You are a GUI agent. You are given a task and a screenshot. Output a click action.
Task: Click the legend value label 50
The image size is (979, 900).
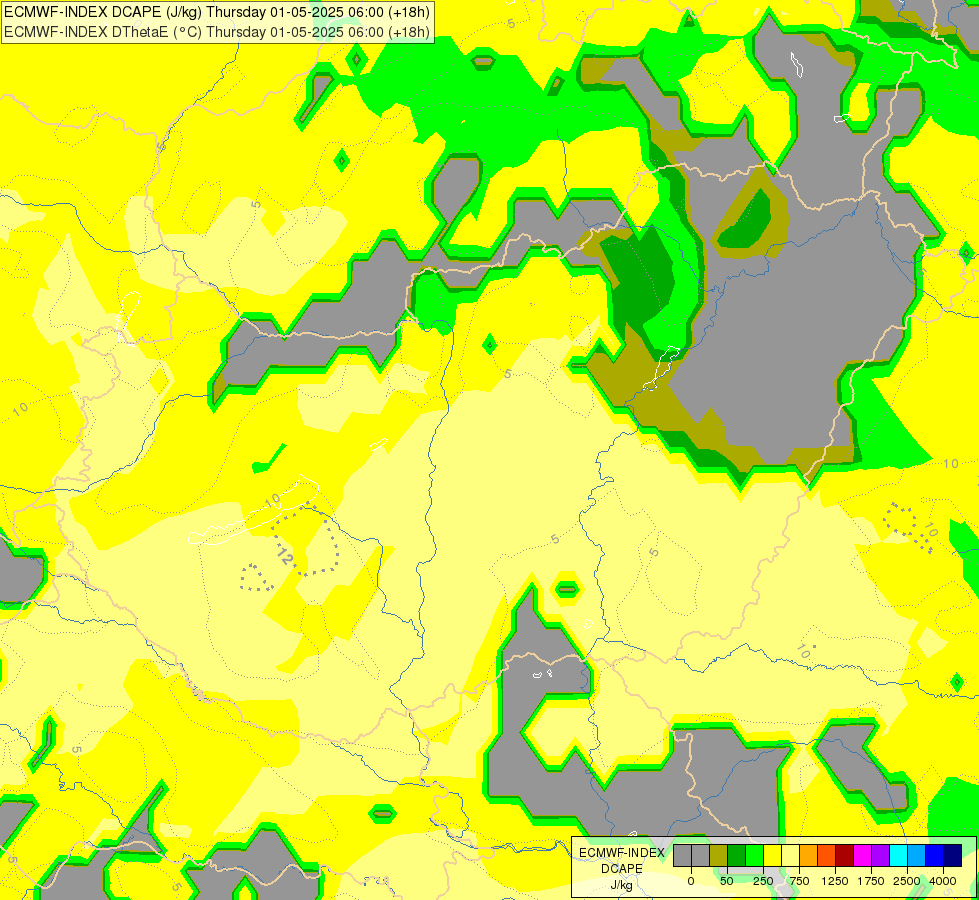pyautogui.click(x=727, y=881)
